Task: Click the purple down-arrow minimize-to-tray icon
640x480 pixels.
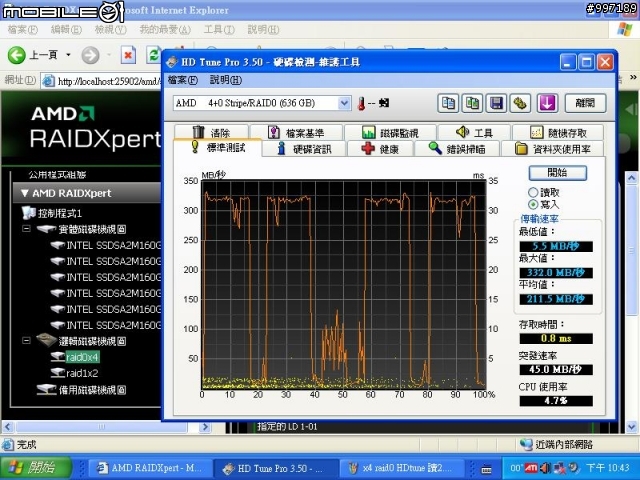Action: 547,103
